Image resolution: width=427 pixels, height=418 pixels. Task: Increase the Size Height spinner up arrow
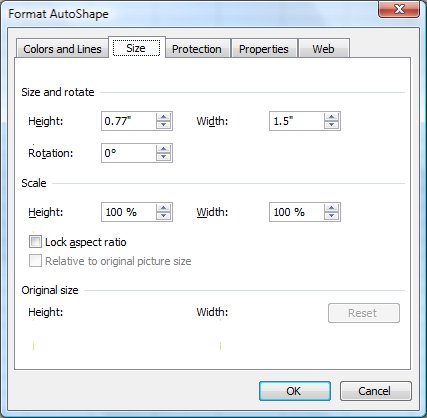click(x=163, y=117)
